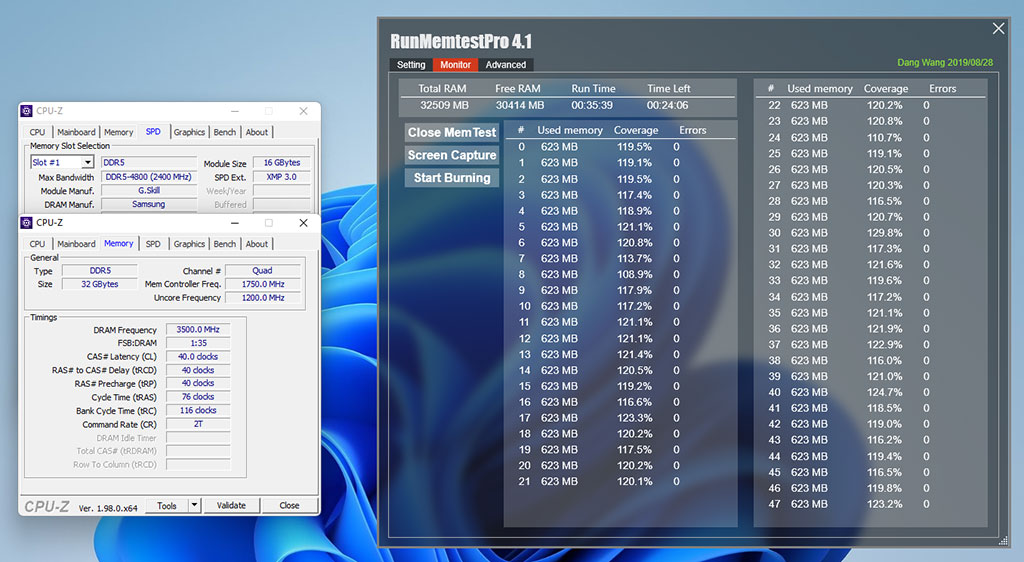Click coverage 123.2% in memtest row 47
This screenshot has width=1024, height=562.
(884, 504)
